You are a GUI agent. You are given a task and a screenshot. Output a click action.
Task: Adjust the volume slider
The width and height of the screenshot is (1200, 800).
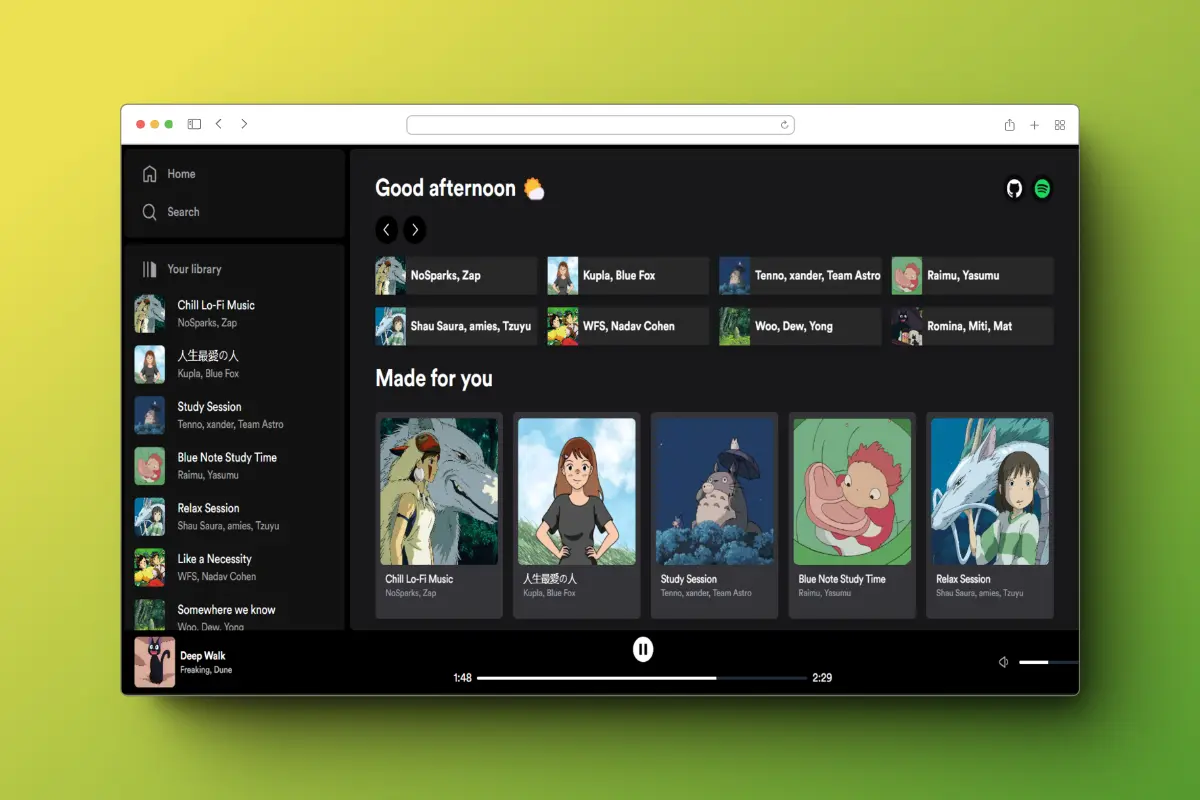click(x=1048, y=662)
